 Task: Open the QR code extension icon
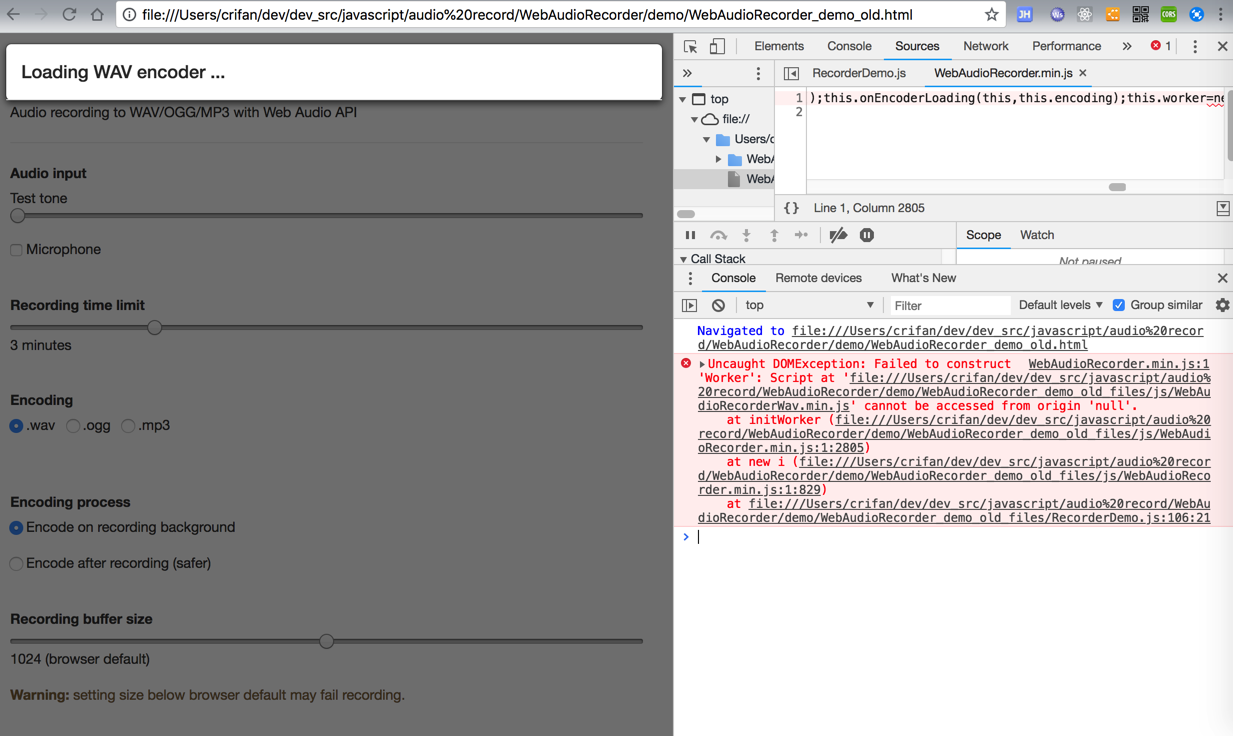click(x=1140, y=15)
